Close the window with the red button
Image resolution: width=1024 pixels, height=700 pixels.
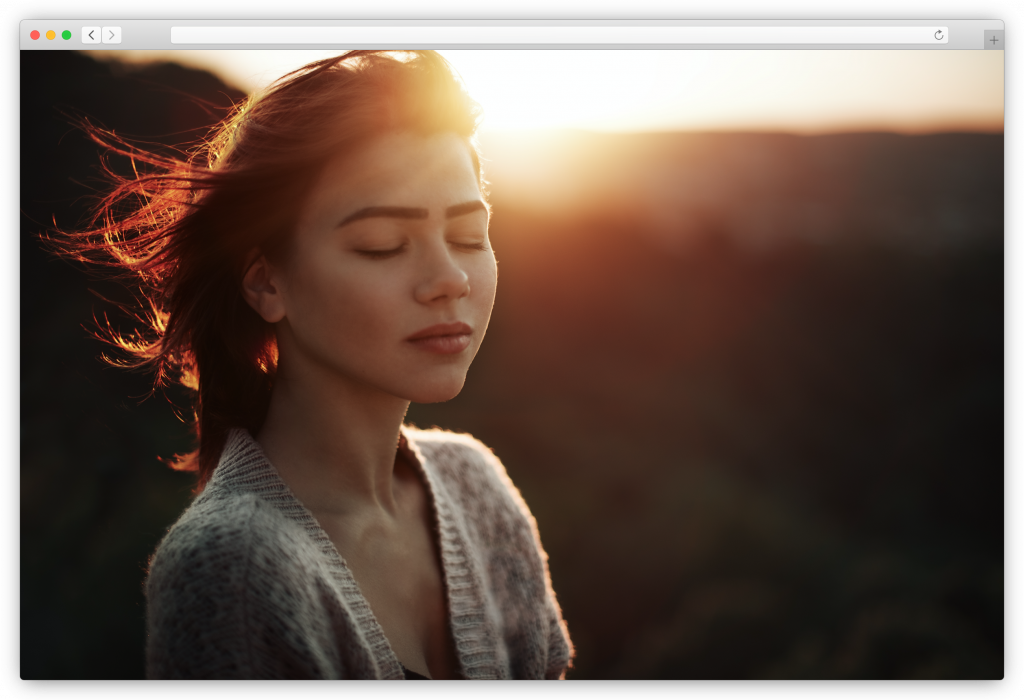point(35,35)
